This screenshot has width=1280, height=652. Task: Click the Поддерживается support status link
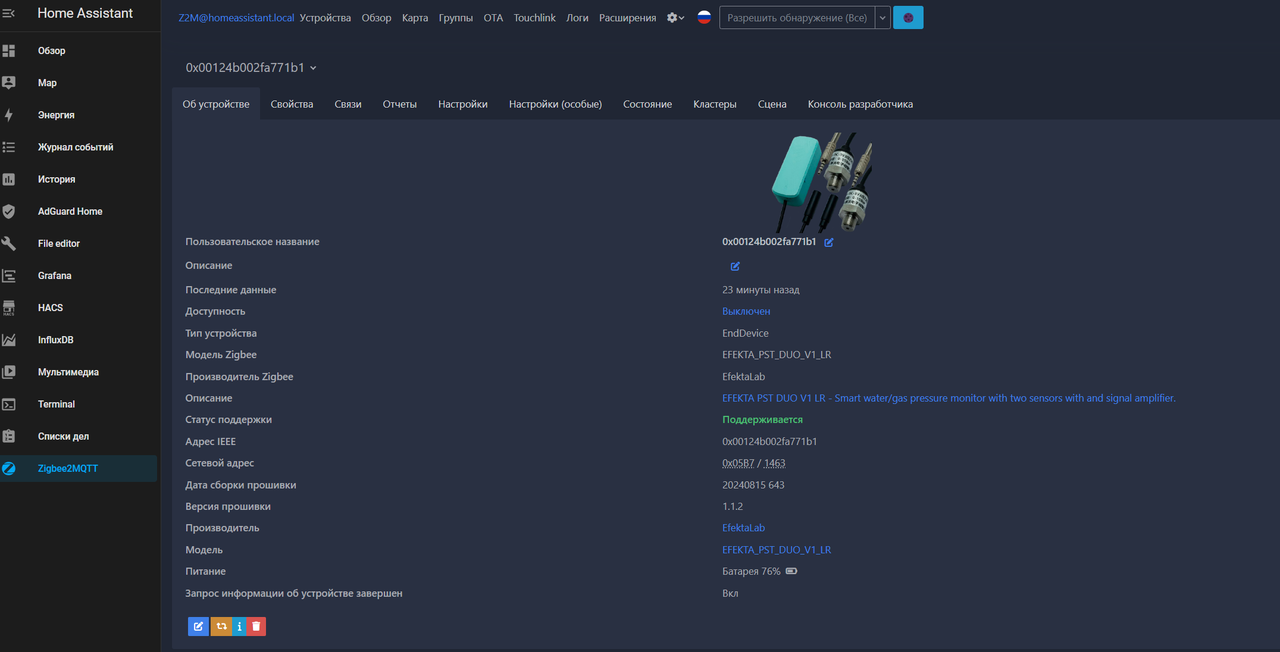click(x=762, y=420)
